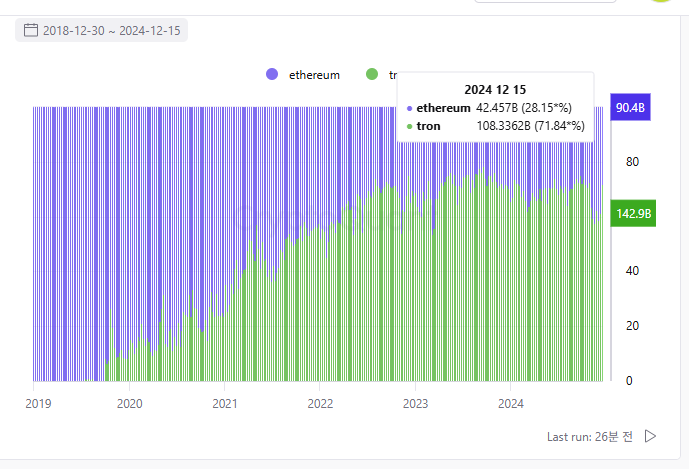Click the calendar icon beside the date range
Image resolution: width=689 pixels, height=469 pixels.
click(x=31, y=30)
